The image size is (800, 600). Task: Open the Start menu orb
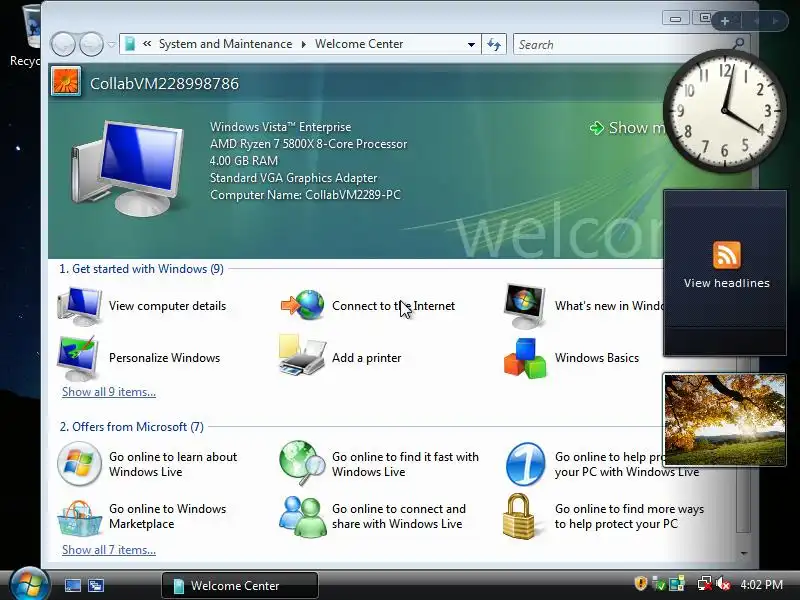[29, 584]
